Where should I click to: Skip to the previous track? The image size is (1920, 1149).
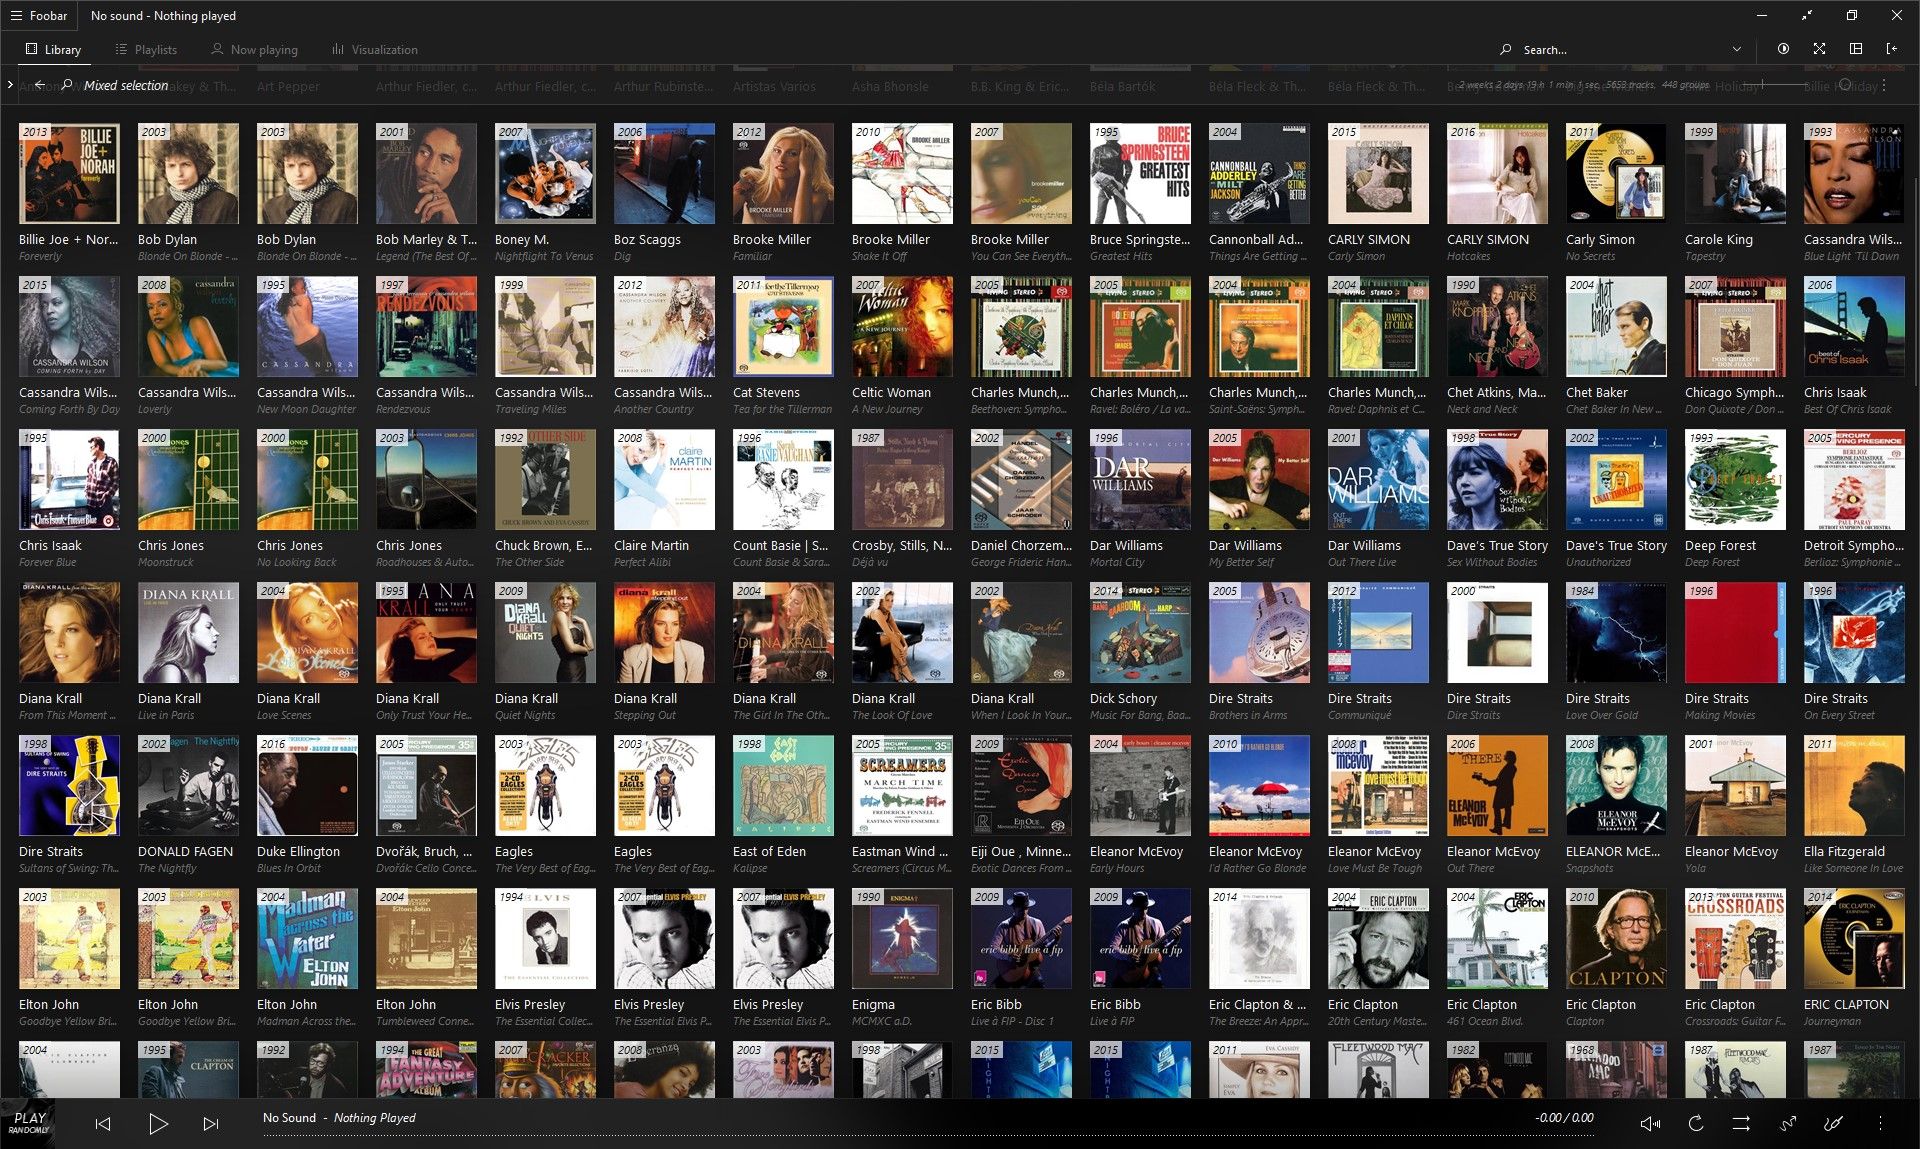click(103, 1124)
